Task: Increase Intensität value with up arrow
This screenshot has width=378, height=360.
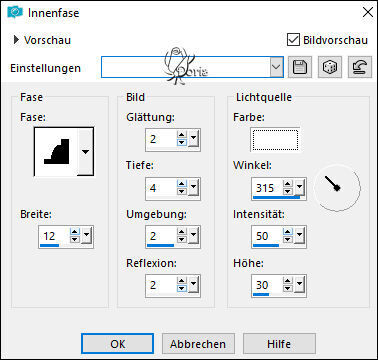Action: pos(287,232)
